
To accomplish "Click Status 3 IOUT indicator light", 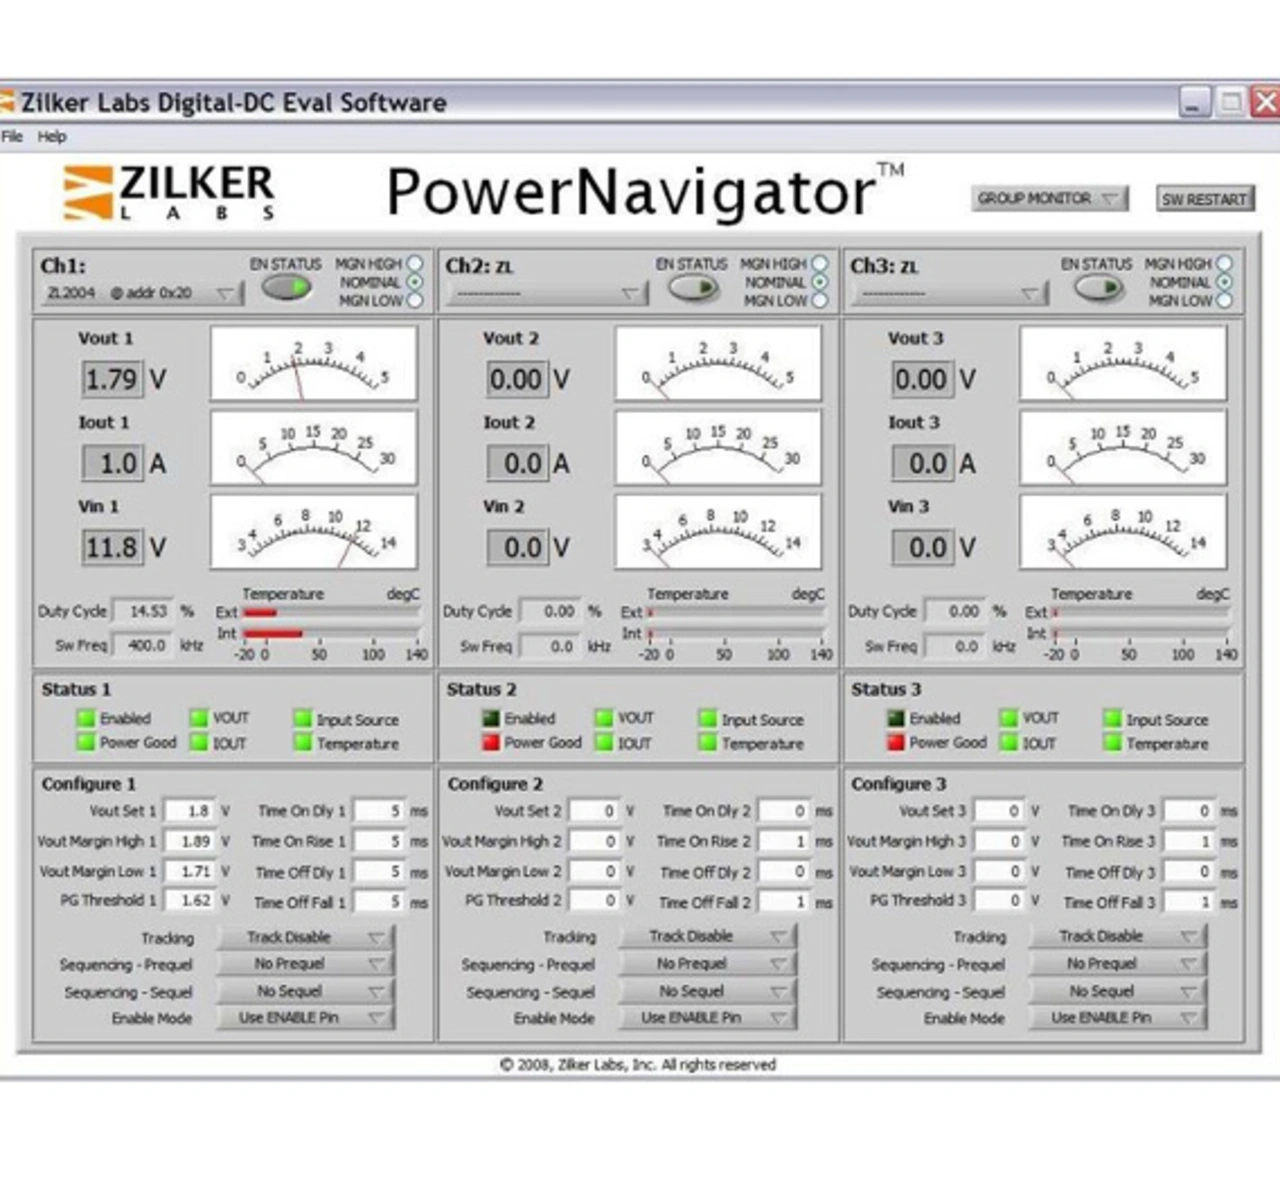I will [x=1009, y=742].
